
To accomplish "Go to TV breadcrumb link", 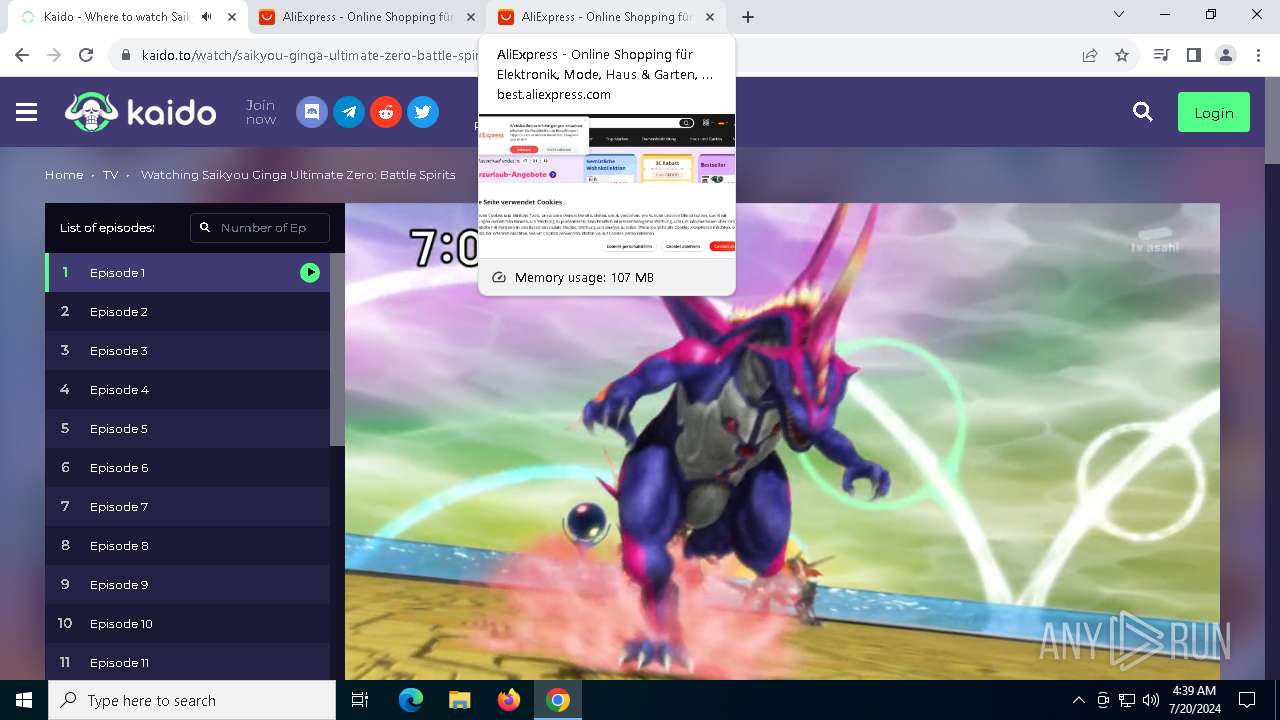I will [x=110, y=175].
